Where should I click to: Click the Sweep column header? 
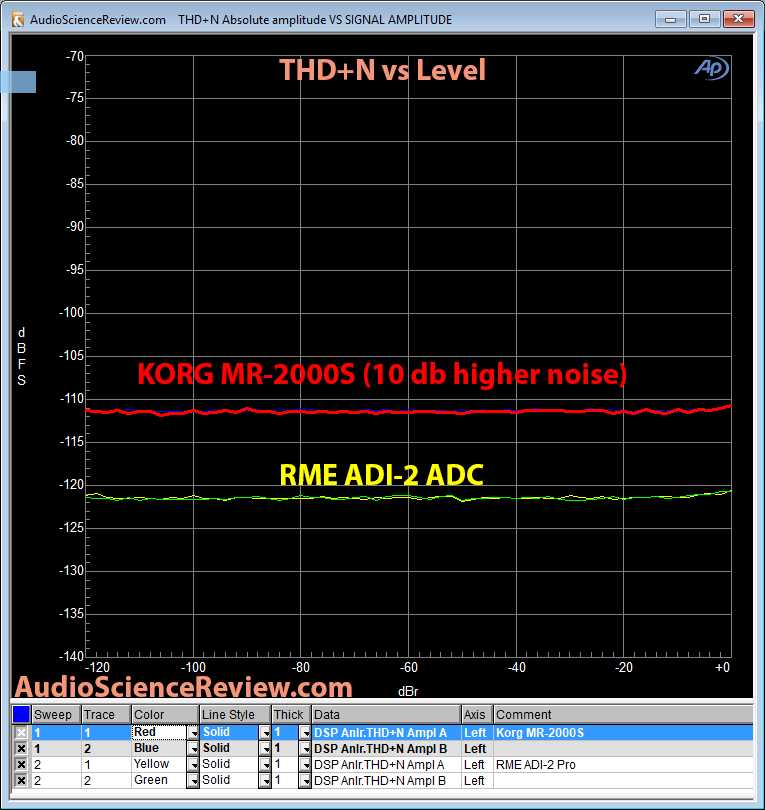(x=56, y=714)
